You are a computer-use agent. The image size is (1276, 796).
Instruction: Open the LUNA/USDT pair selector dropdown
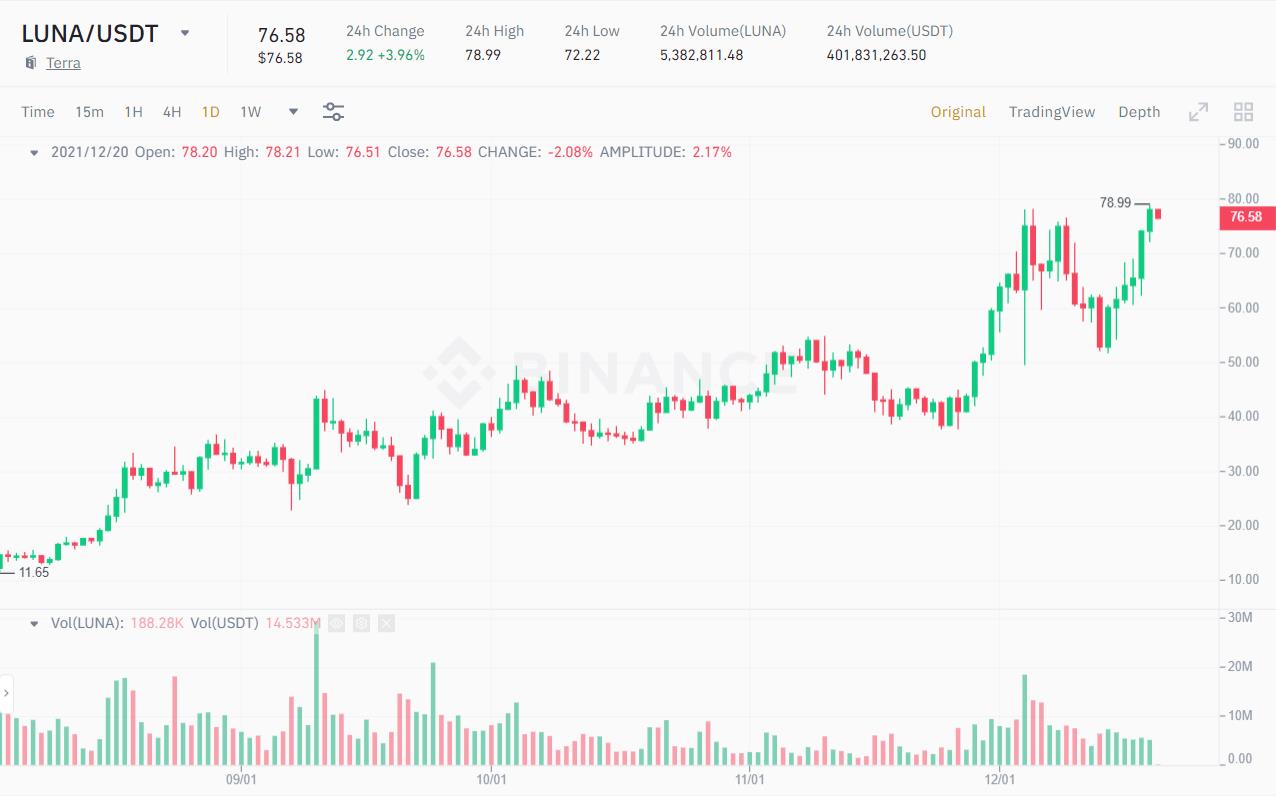point(185,33)
